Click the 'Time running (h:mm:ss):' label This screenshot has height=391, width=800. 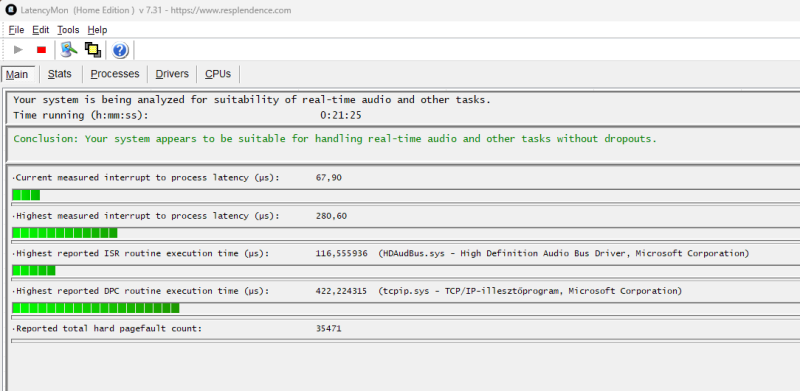point(81,115)
